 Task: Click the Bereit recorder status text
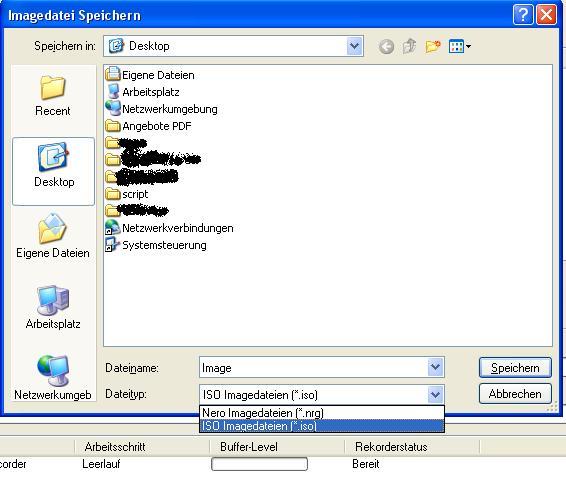point(366,464)
